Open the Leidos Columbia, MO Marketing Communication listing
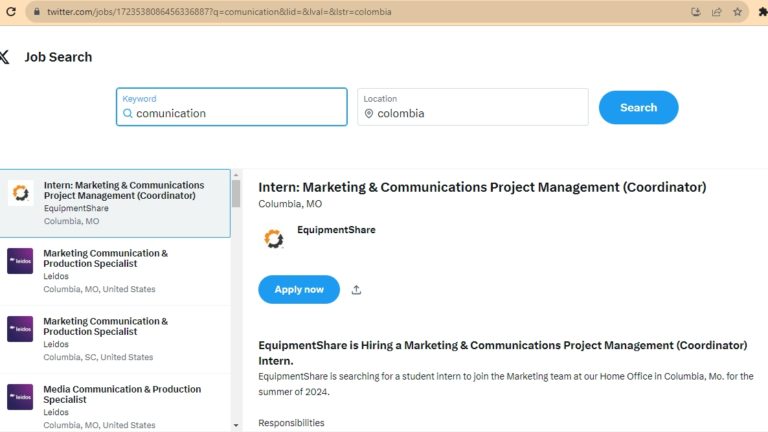Image resolution: width=768 pixels, height=432 pixels. pyautogui.click(x=115, y=271)
